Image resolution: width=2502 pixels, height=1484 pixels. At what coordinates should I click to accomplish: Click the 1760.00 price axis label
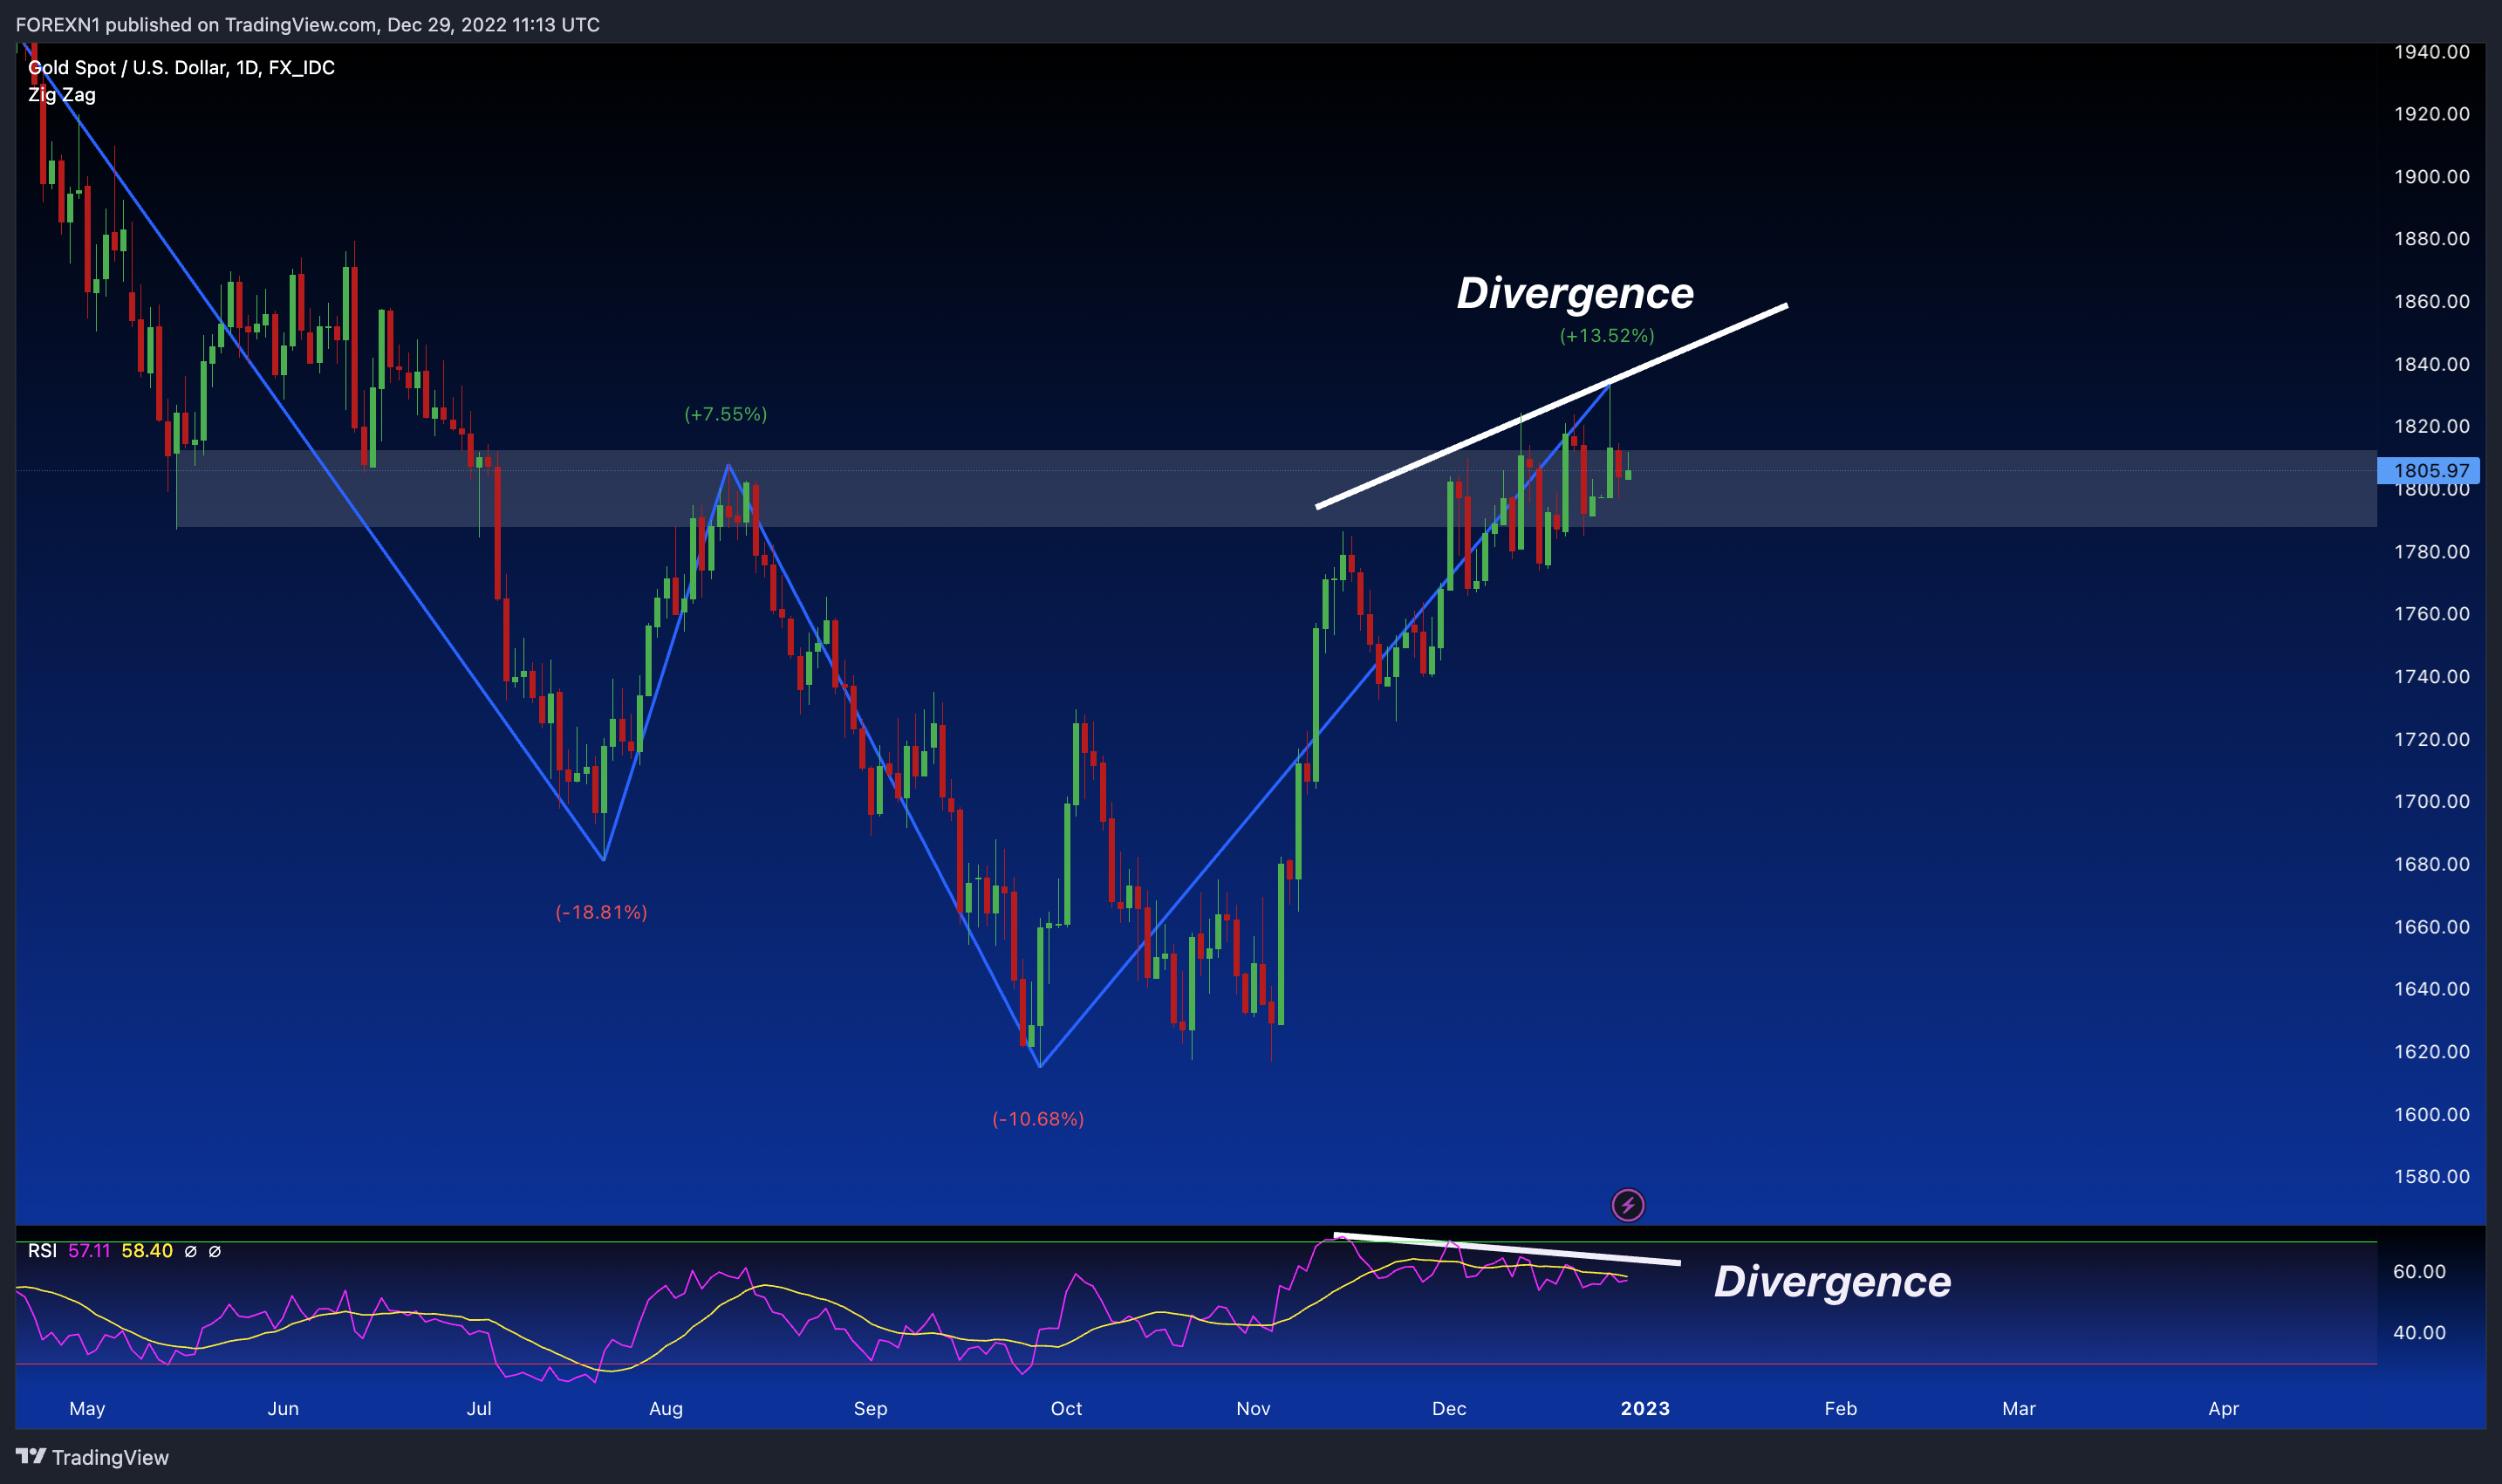2431,614
